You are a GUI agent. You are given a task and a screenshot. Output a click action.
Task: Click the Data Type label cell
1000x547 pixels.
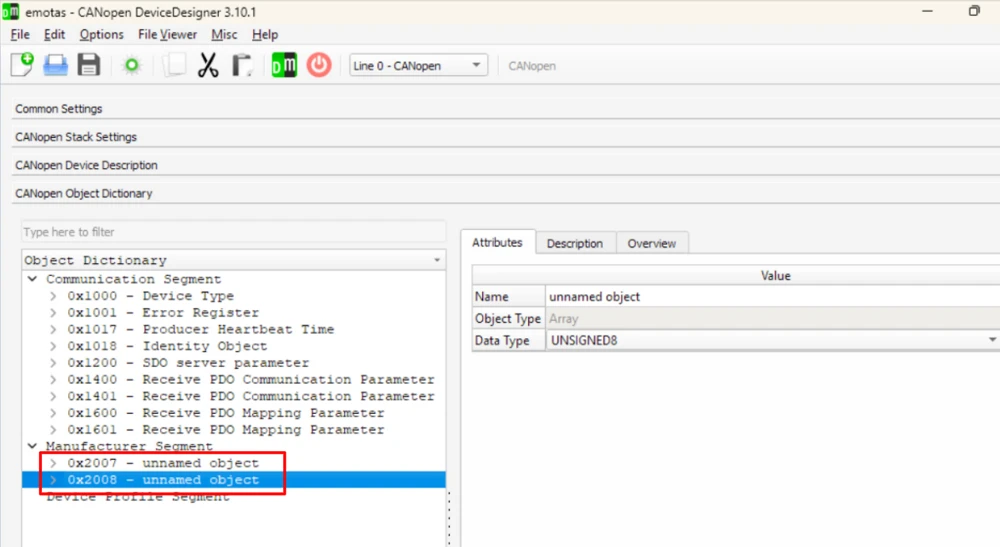(508, 340)
